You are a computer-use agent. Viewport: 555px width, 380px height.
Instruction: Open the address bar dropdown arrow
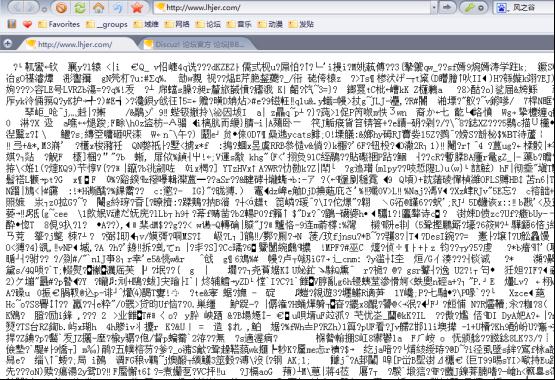pos(434,7)
